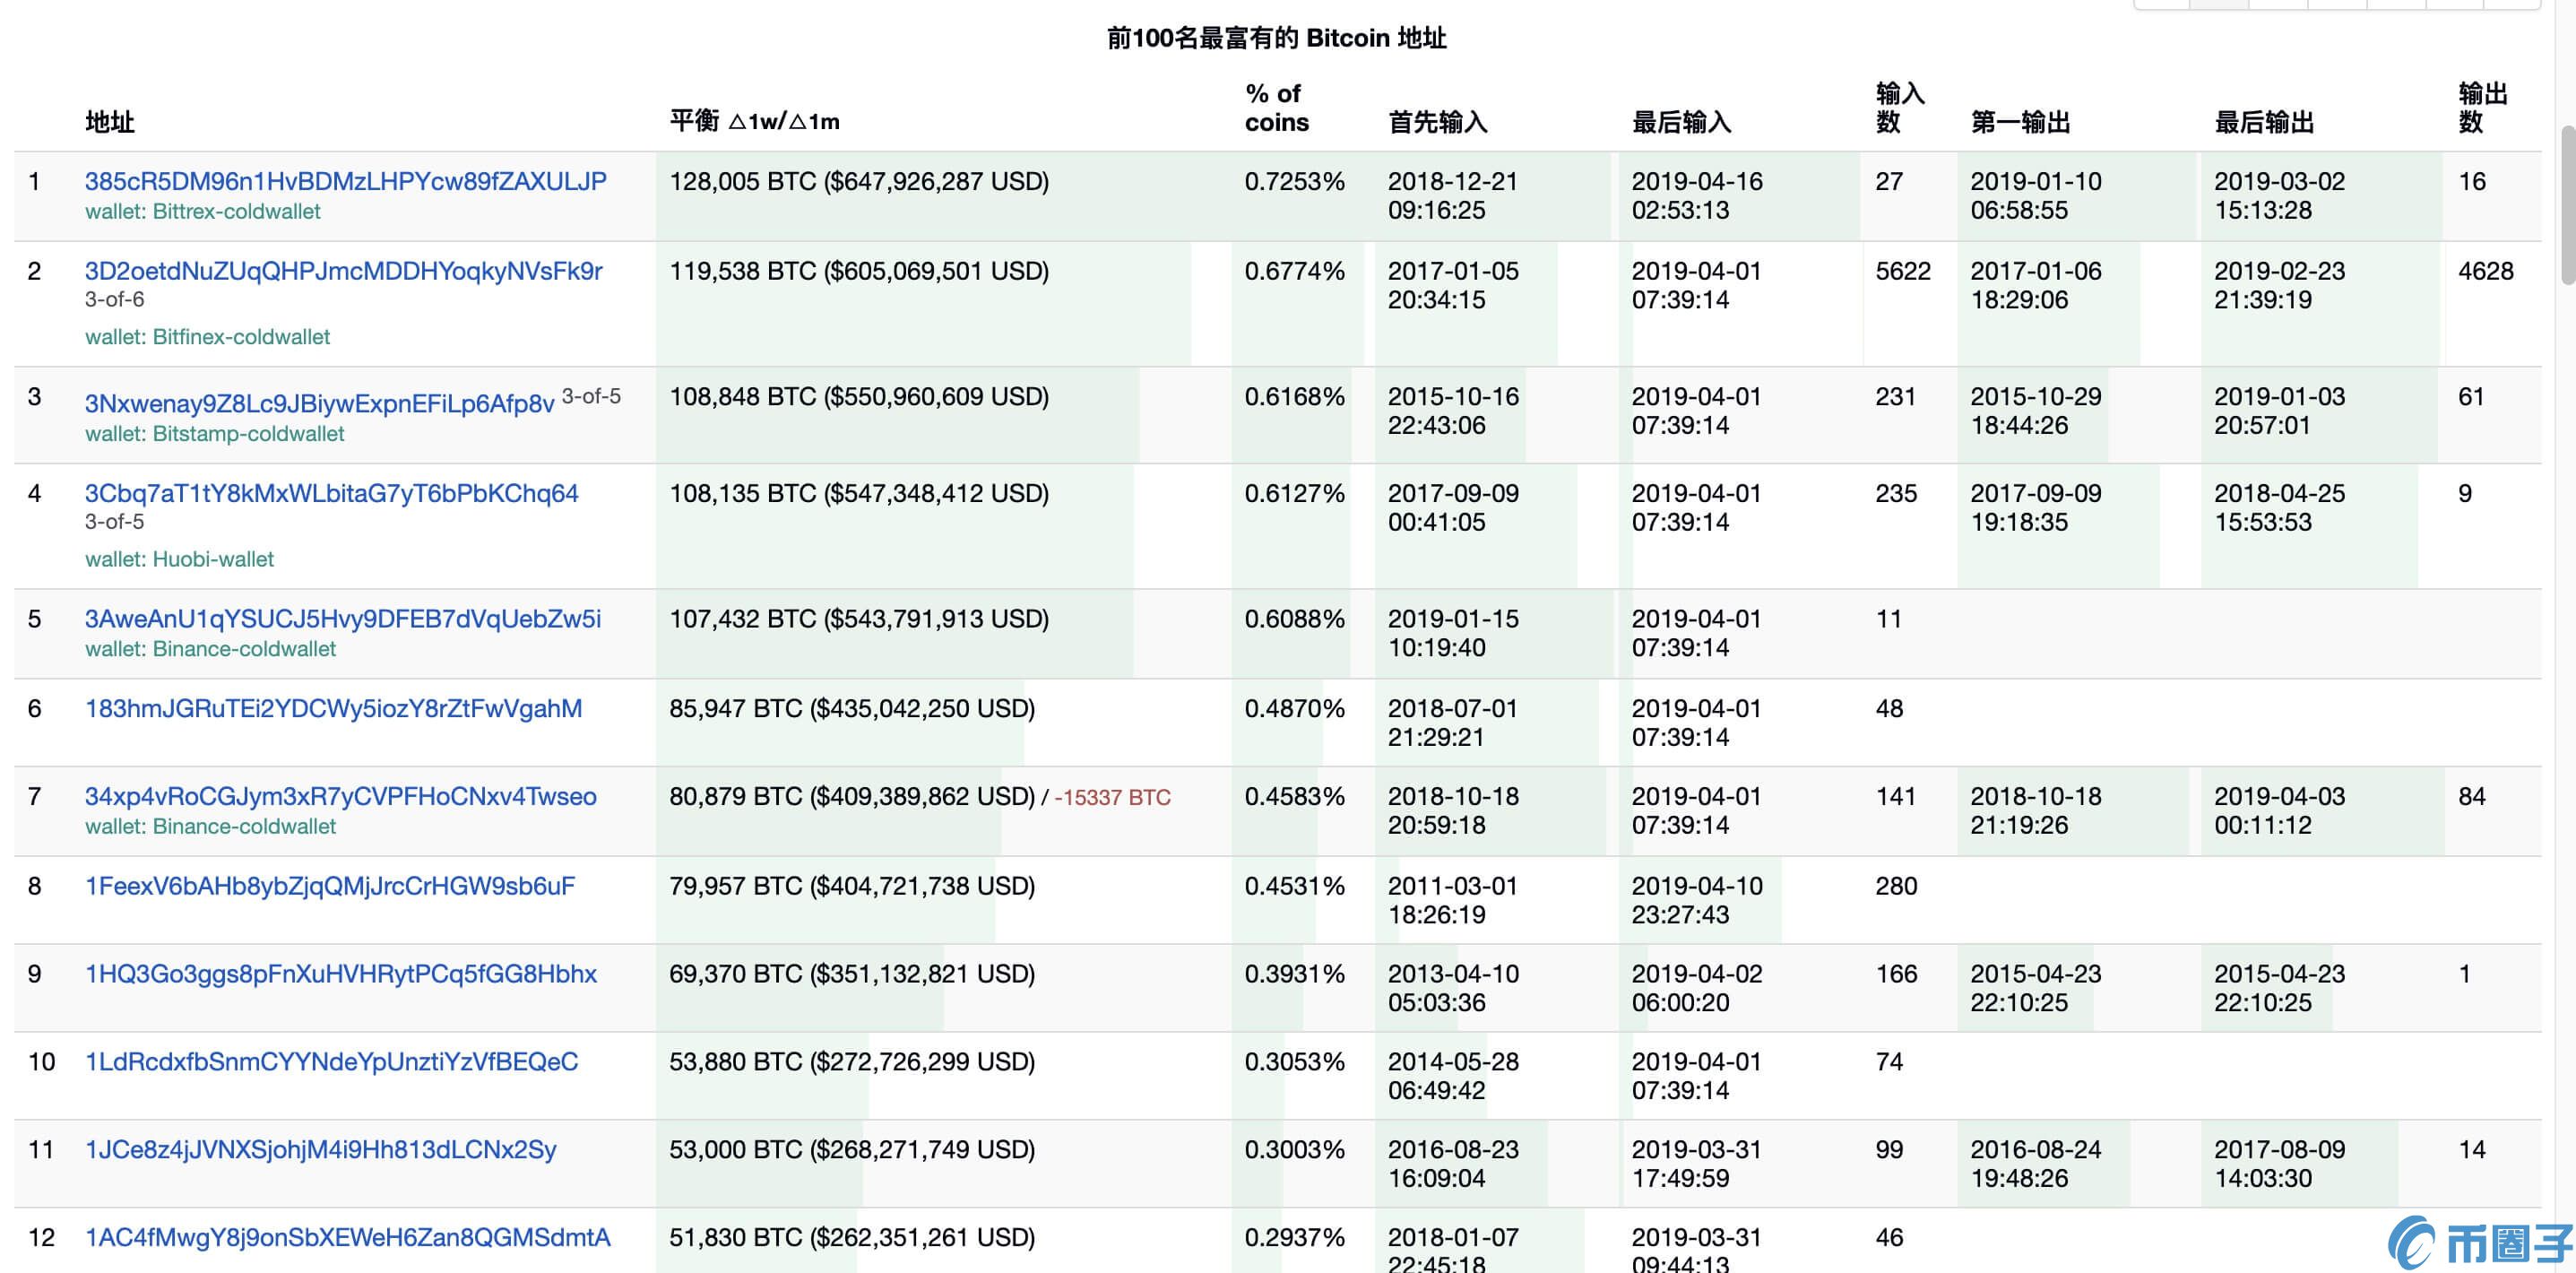Open address 3Nxwenay9Z8Lc9JBiywExpnEFiLp6Afp8v
This screenshot has height=1273, width=2576.
coord(319,403)
